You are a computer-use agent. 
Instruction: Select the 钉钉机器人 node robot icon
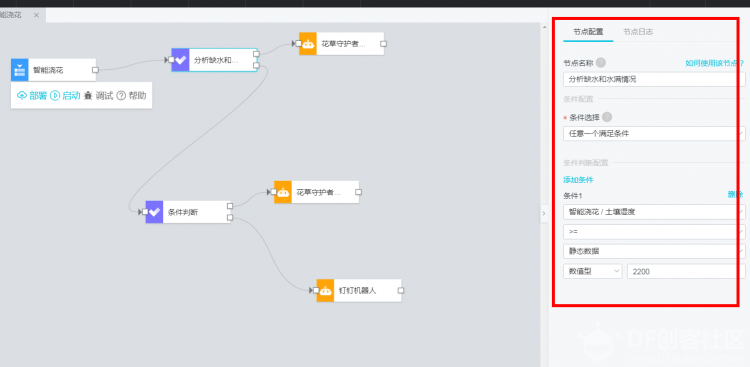tap(325, 290)
